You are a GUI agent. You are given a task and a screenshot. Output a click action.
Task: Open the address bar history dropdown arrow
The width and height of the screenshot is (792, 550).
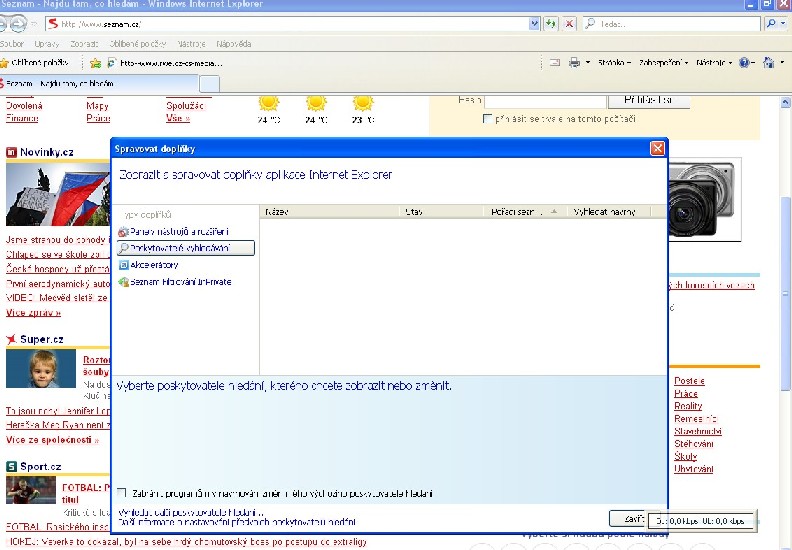534,23
